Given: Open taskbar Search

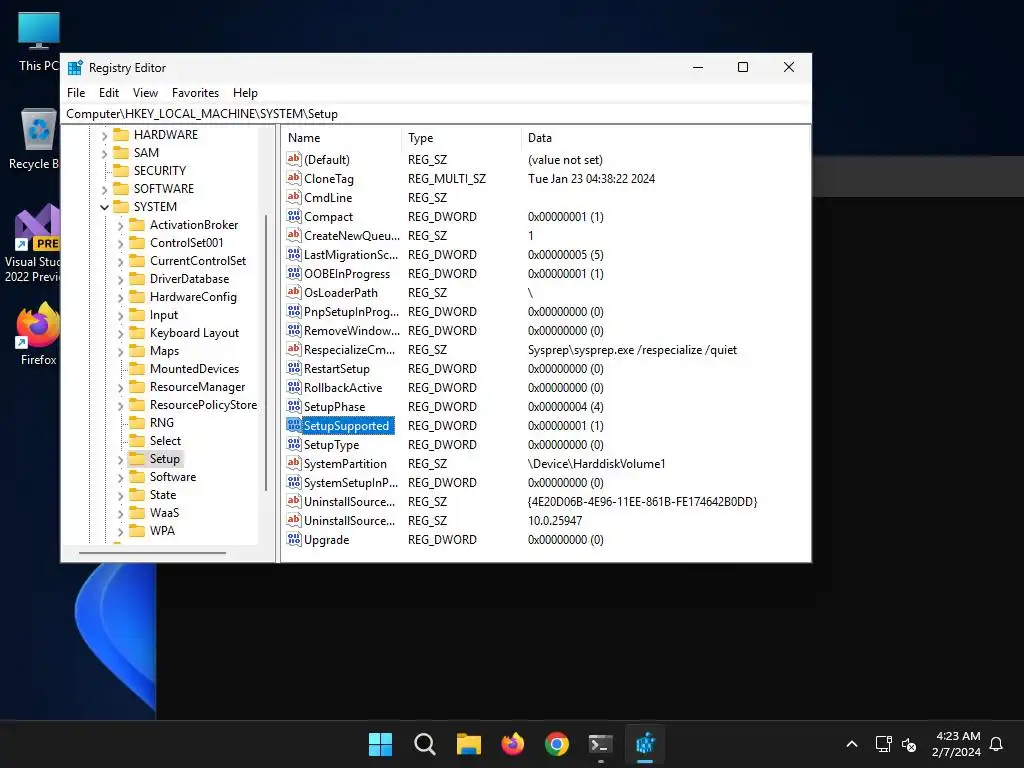Looking at the screenshot, I should 424,744.
